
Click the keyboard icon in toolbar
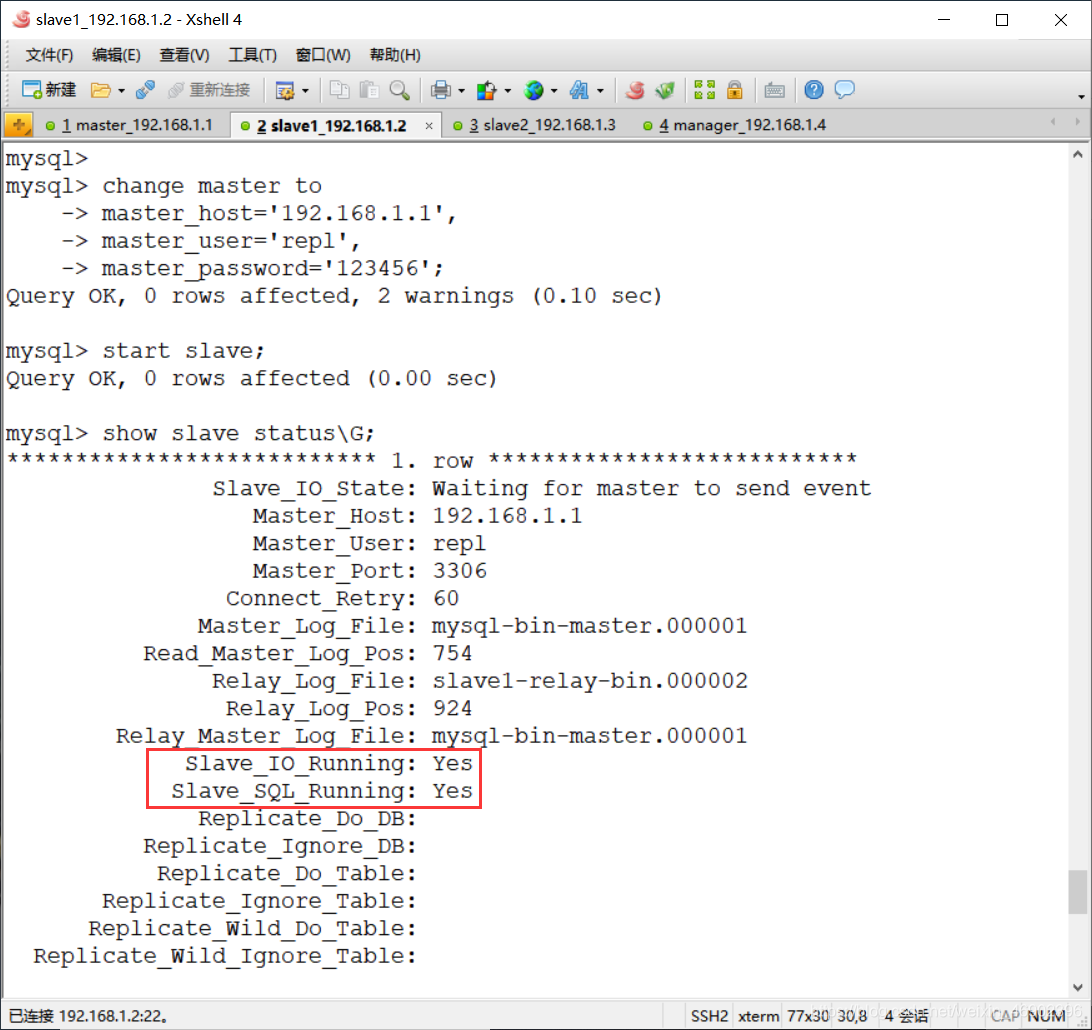pos(774,90)
